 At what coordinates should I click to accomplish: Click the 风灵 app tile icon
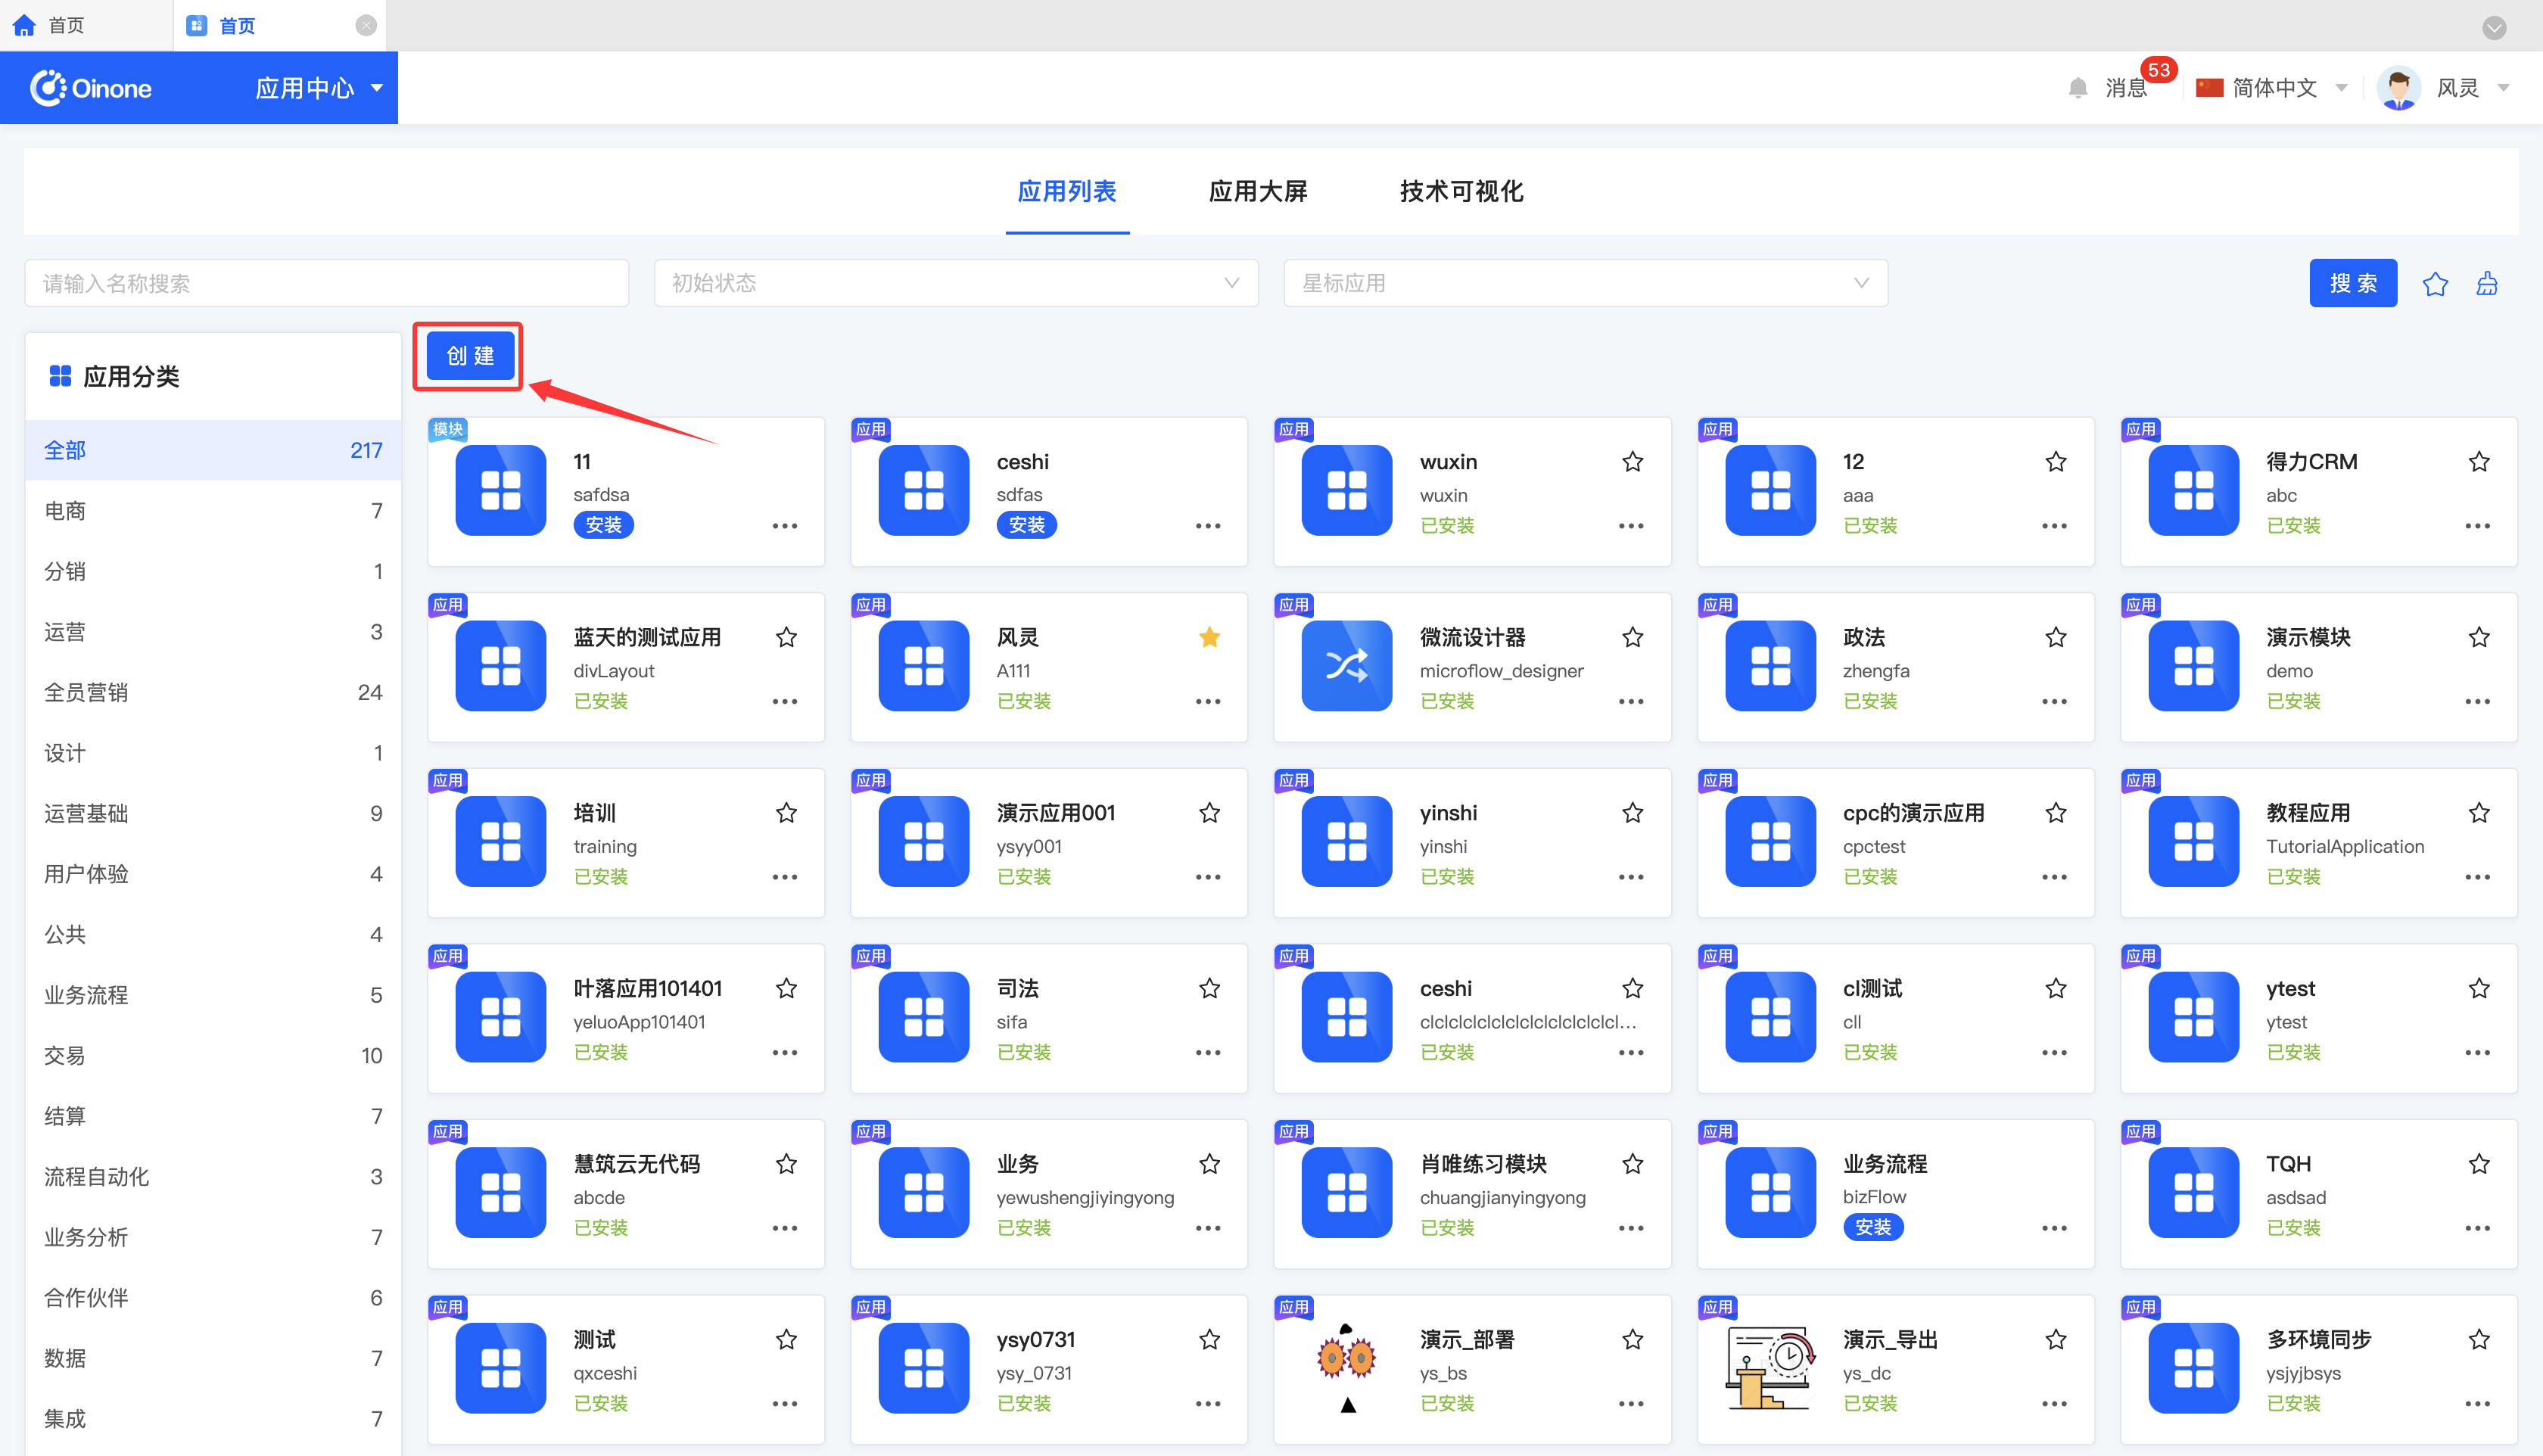pyautogui.click(x=923, y=666)
